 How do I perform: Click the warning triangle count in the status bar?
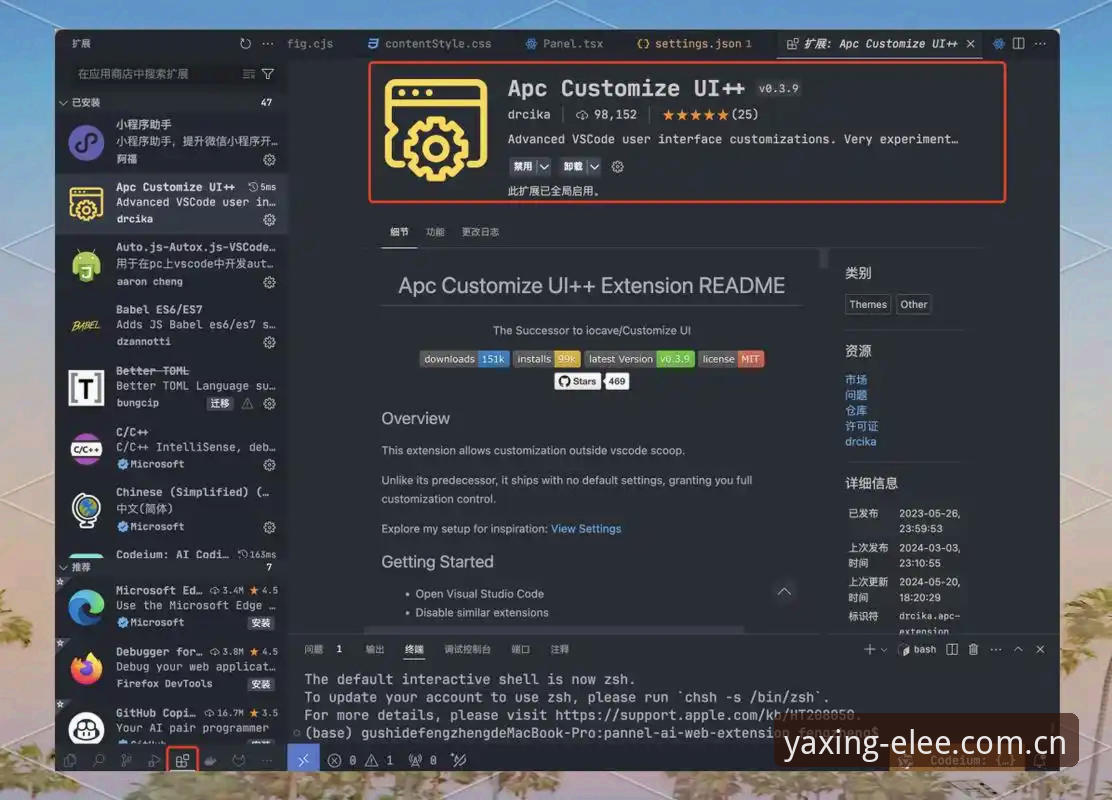pyautogui.click(x=379, y=760)
